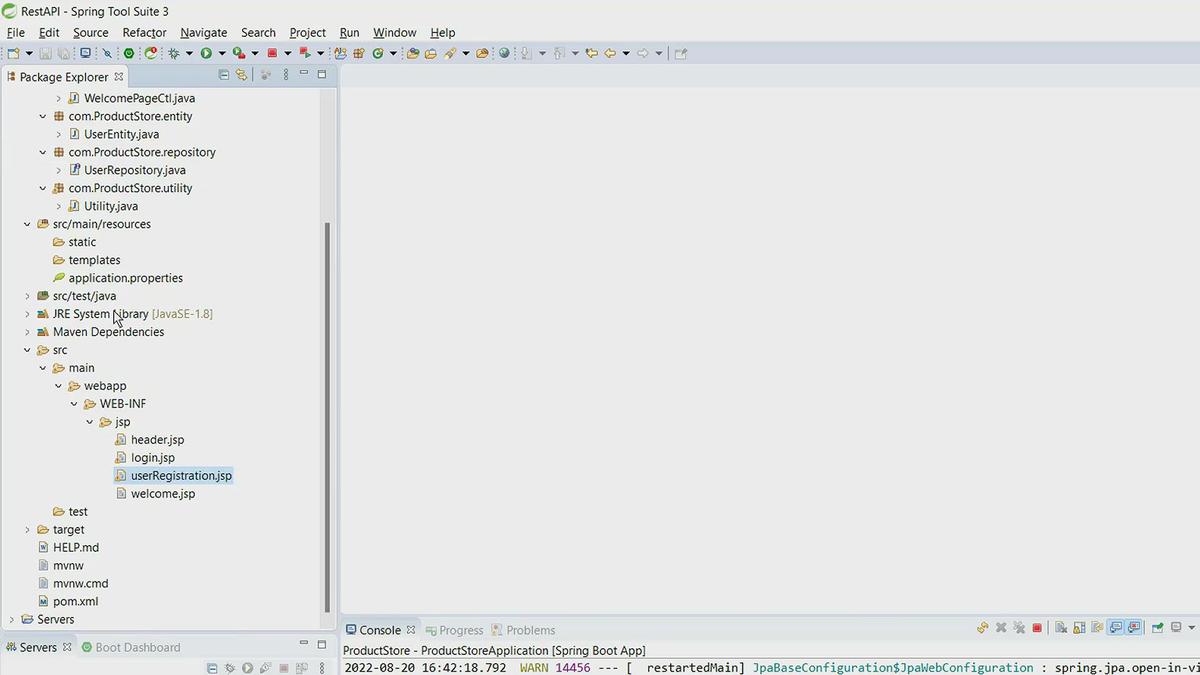Switch to the Boot Dashboard tab
The width and height of the screenshot is (1200, 675).
tap(129, 647)
